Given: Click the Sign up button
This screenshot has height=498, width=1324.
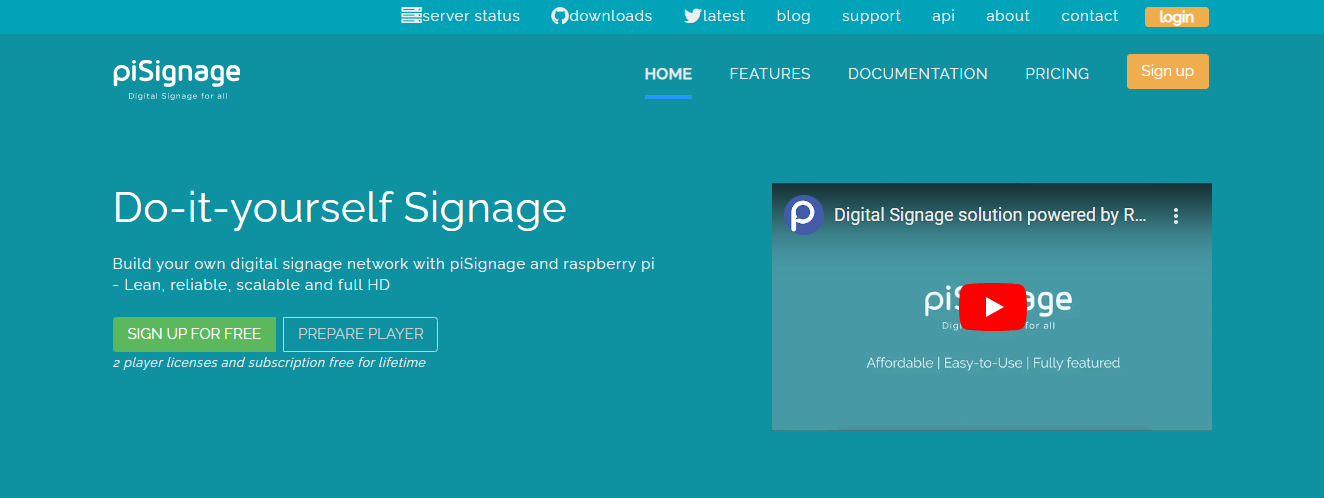Looking at the screenshot, I should click(1168, 71).
